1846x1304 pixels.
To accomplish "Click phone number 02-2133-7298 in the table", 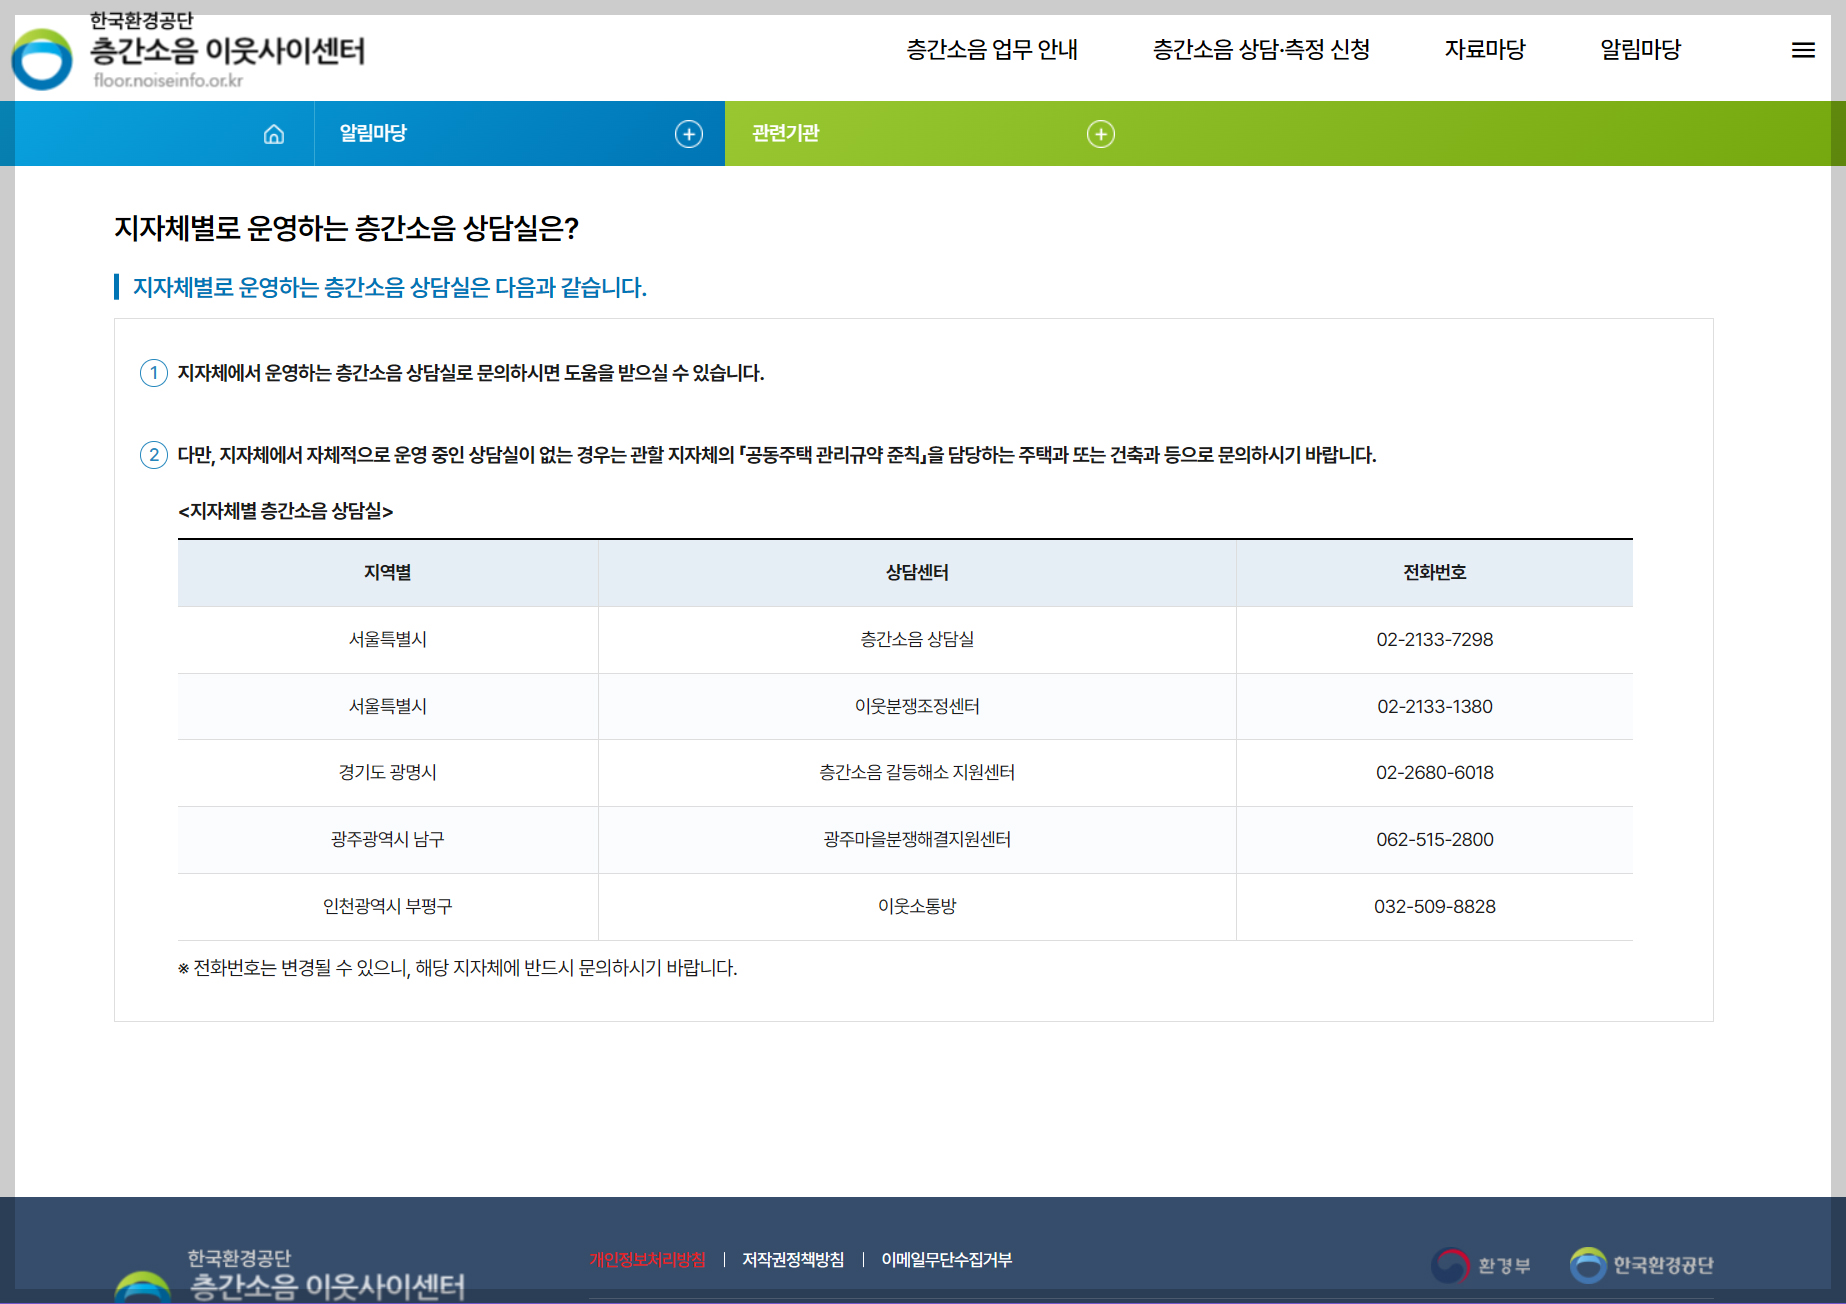I will [1435, 640].
